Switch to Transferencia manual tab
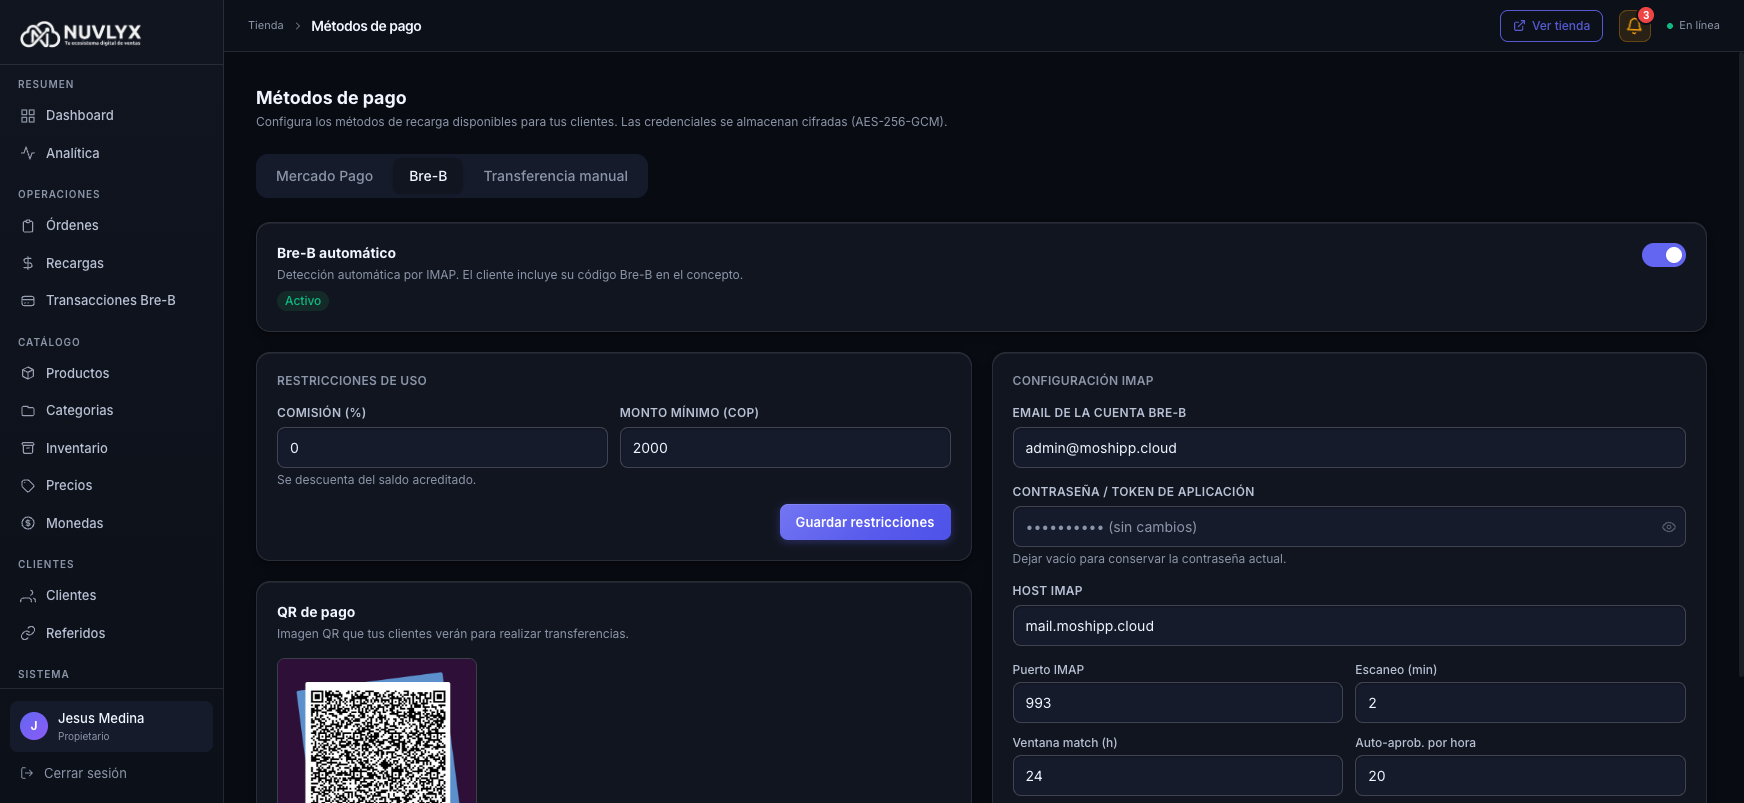The height and width of the screenshot is (803, 1744). (555, 176)
